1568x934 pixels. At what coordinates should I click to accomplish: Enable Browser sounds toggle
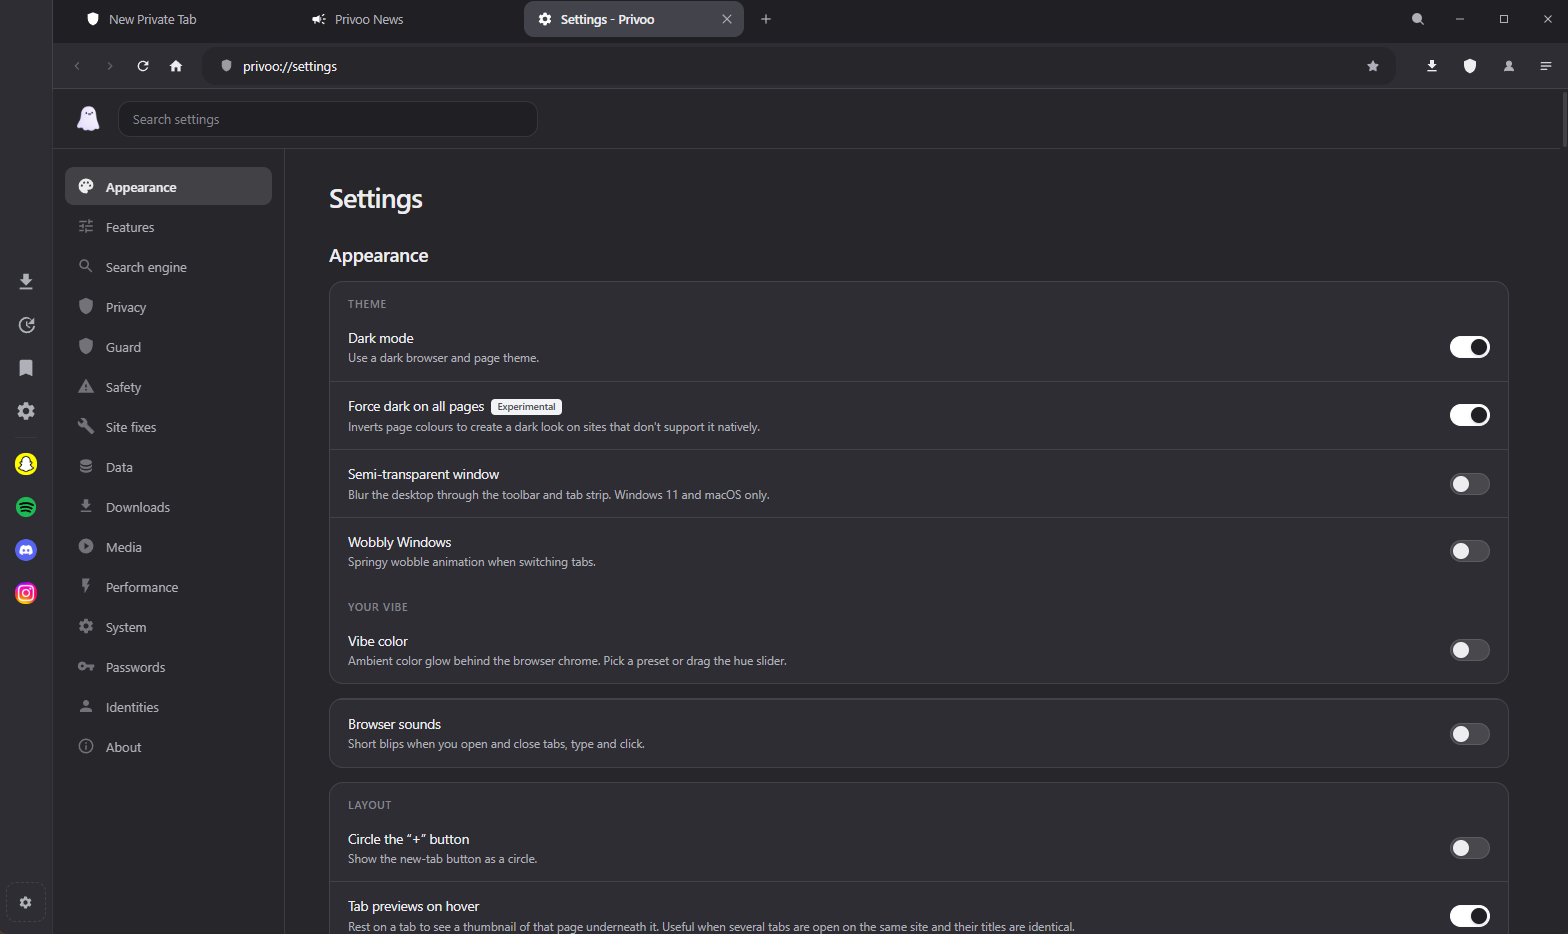coord(1470,734)
